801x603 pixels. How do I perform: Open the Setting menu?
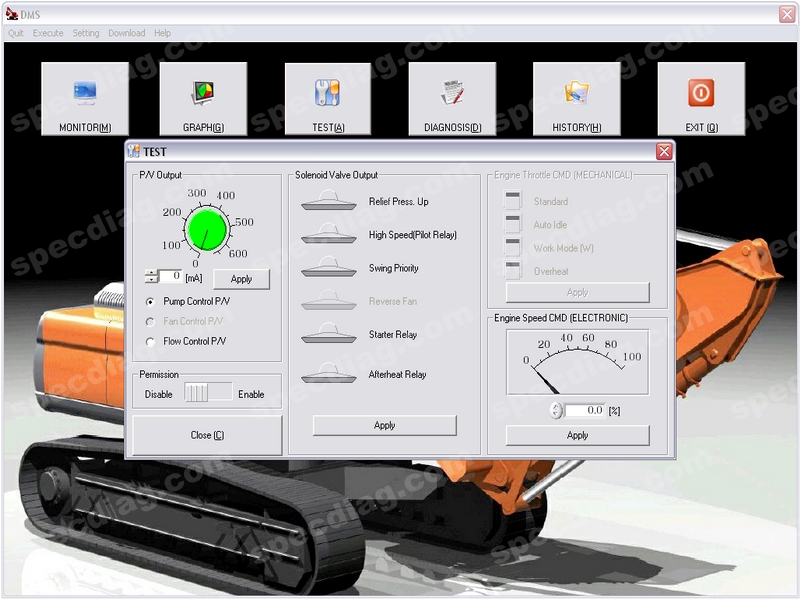[85, 32]
